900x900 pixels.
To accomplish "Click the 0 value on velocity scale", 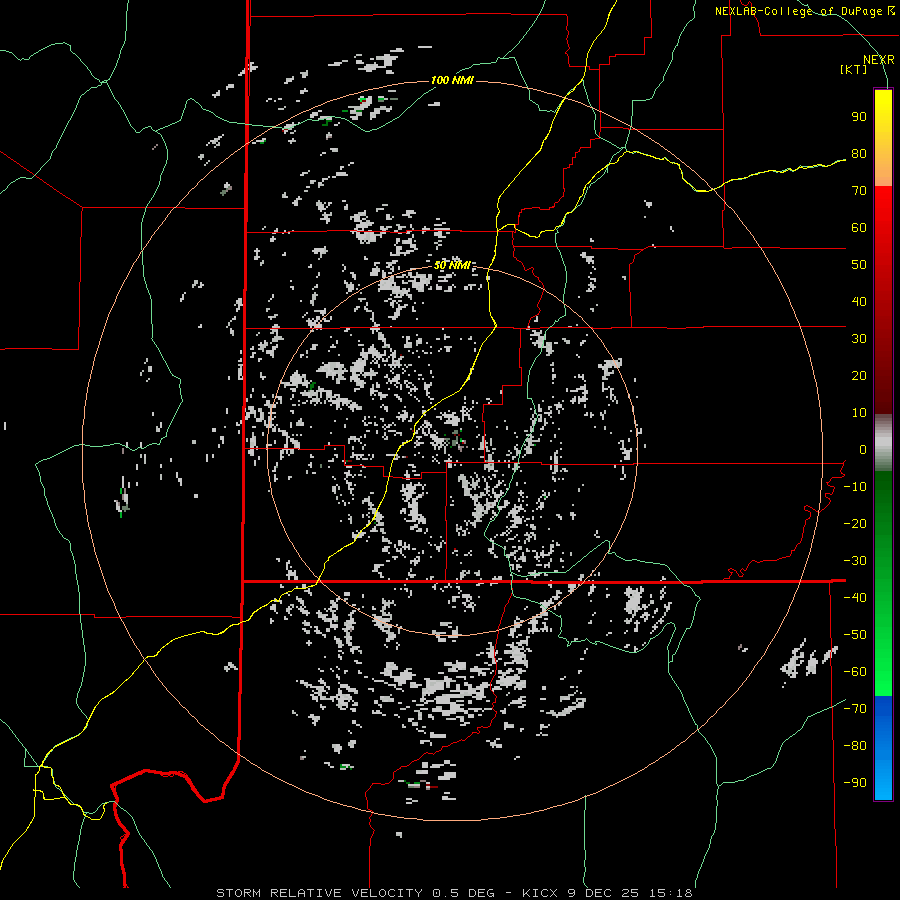I will point(863,450).
